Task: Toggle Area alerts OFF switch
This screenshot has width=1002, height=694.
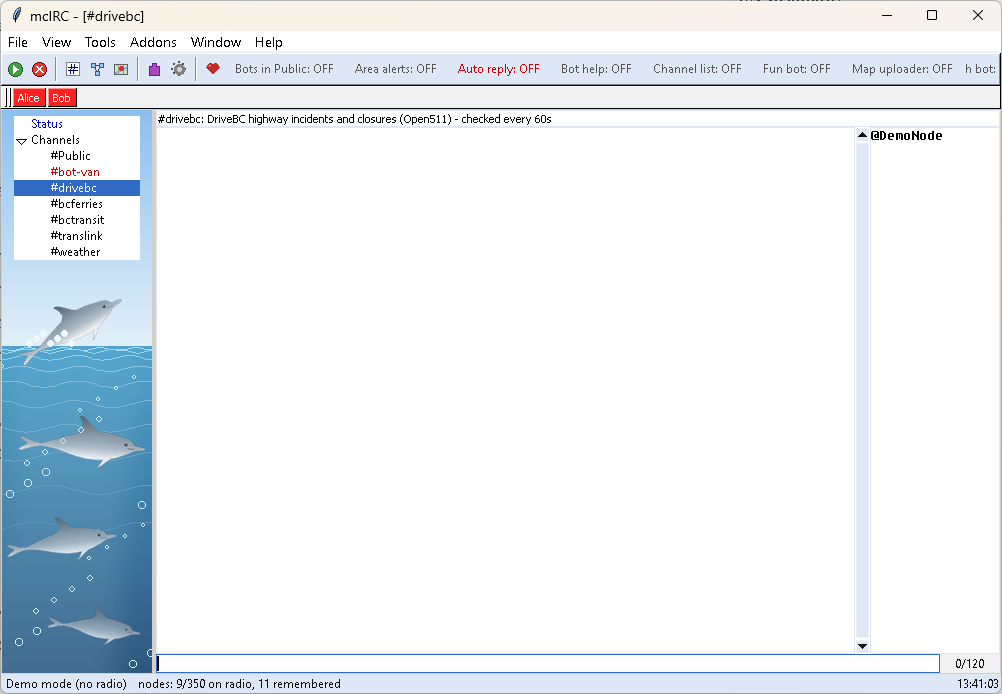Action: [396, 69]
